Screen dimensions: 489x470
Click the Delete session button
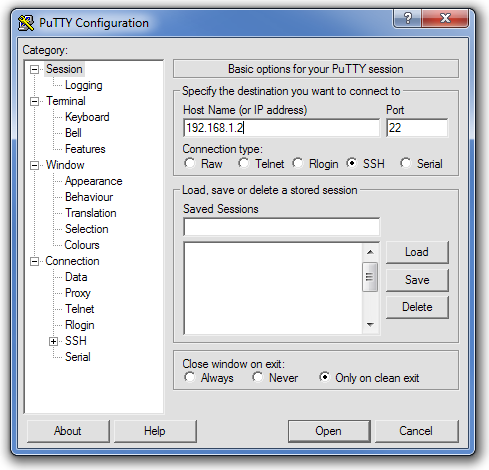pos(417,307)
